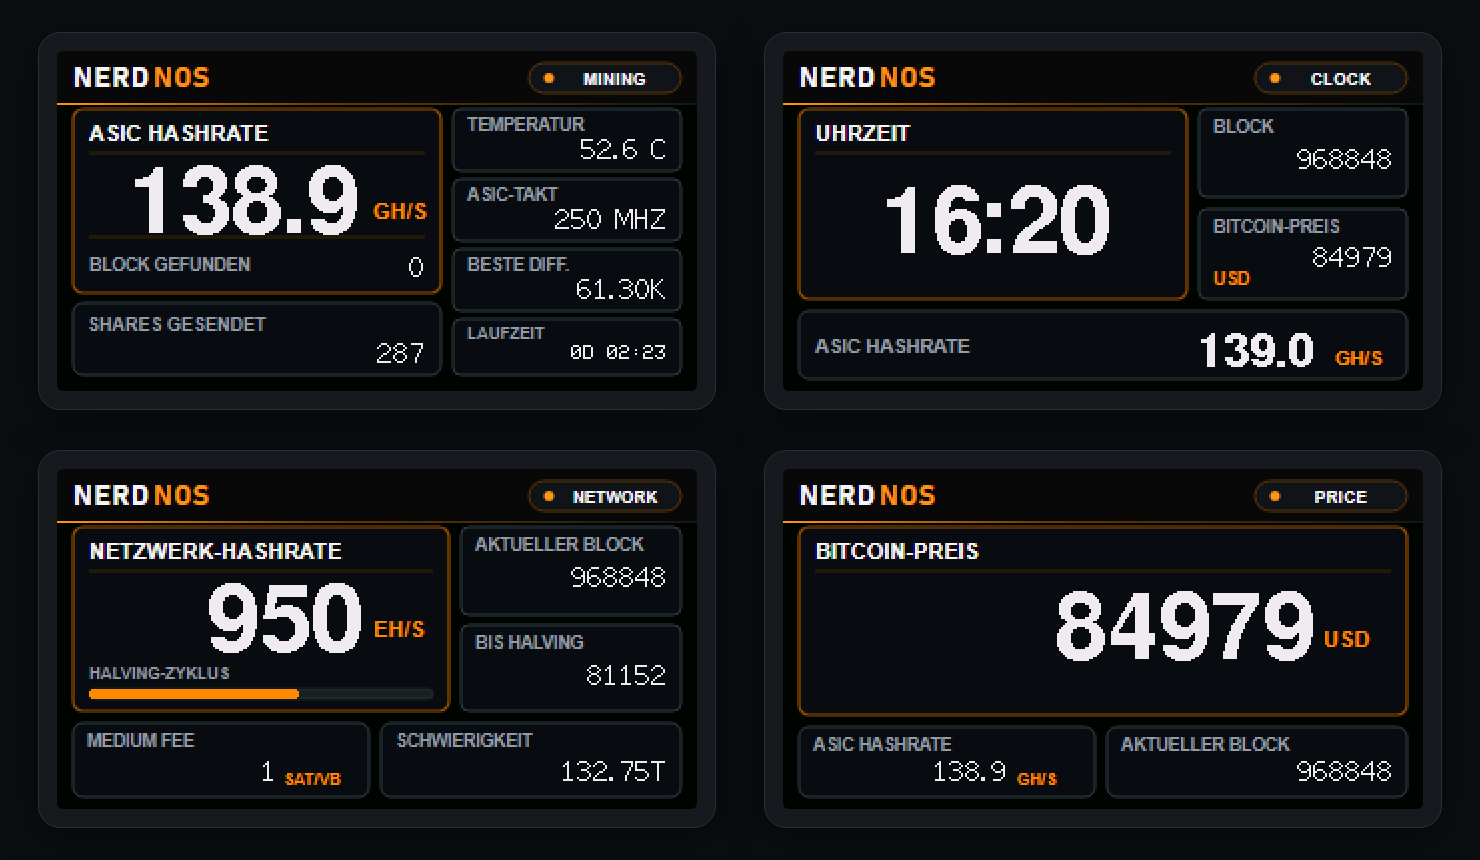
Task: Click the MEDIUM FEE 1 SAT/VB tile
Action: click(221, 760)
